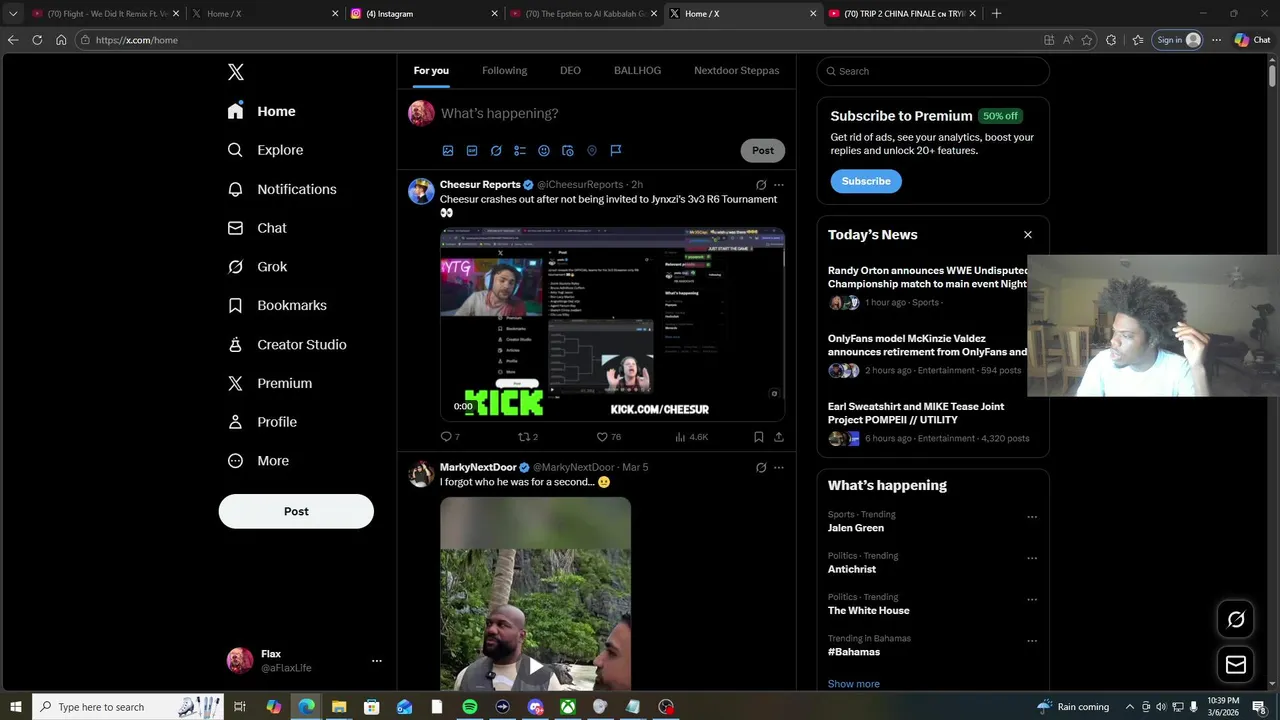Open more options on Cheesur Reports post
This screenshot has height=720, width=1280.
click(x=779, y=185)
